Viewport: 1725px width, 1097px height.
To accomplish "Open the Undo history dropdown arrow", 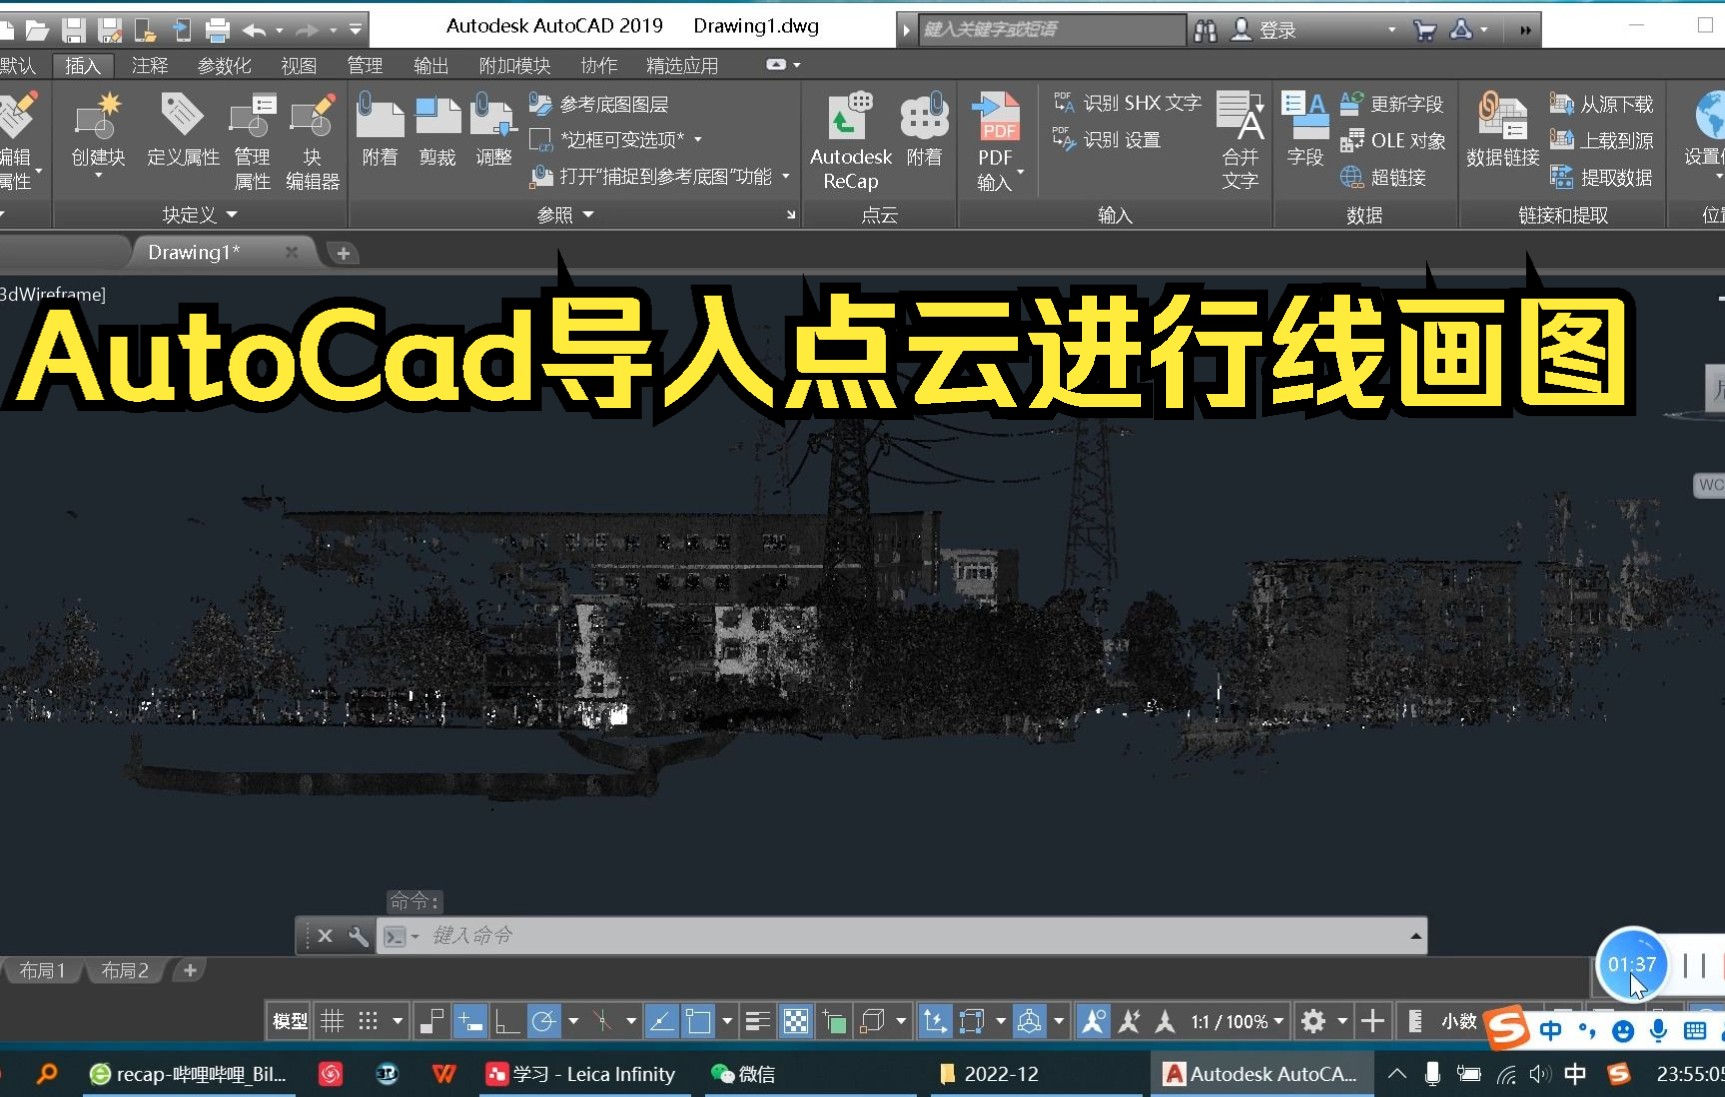I will click(278, 30).
